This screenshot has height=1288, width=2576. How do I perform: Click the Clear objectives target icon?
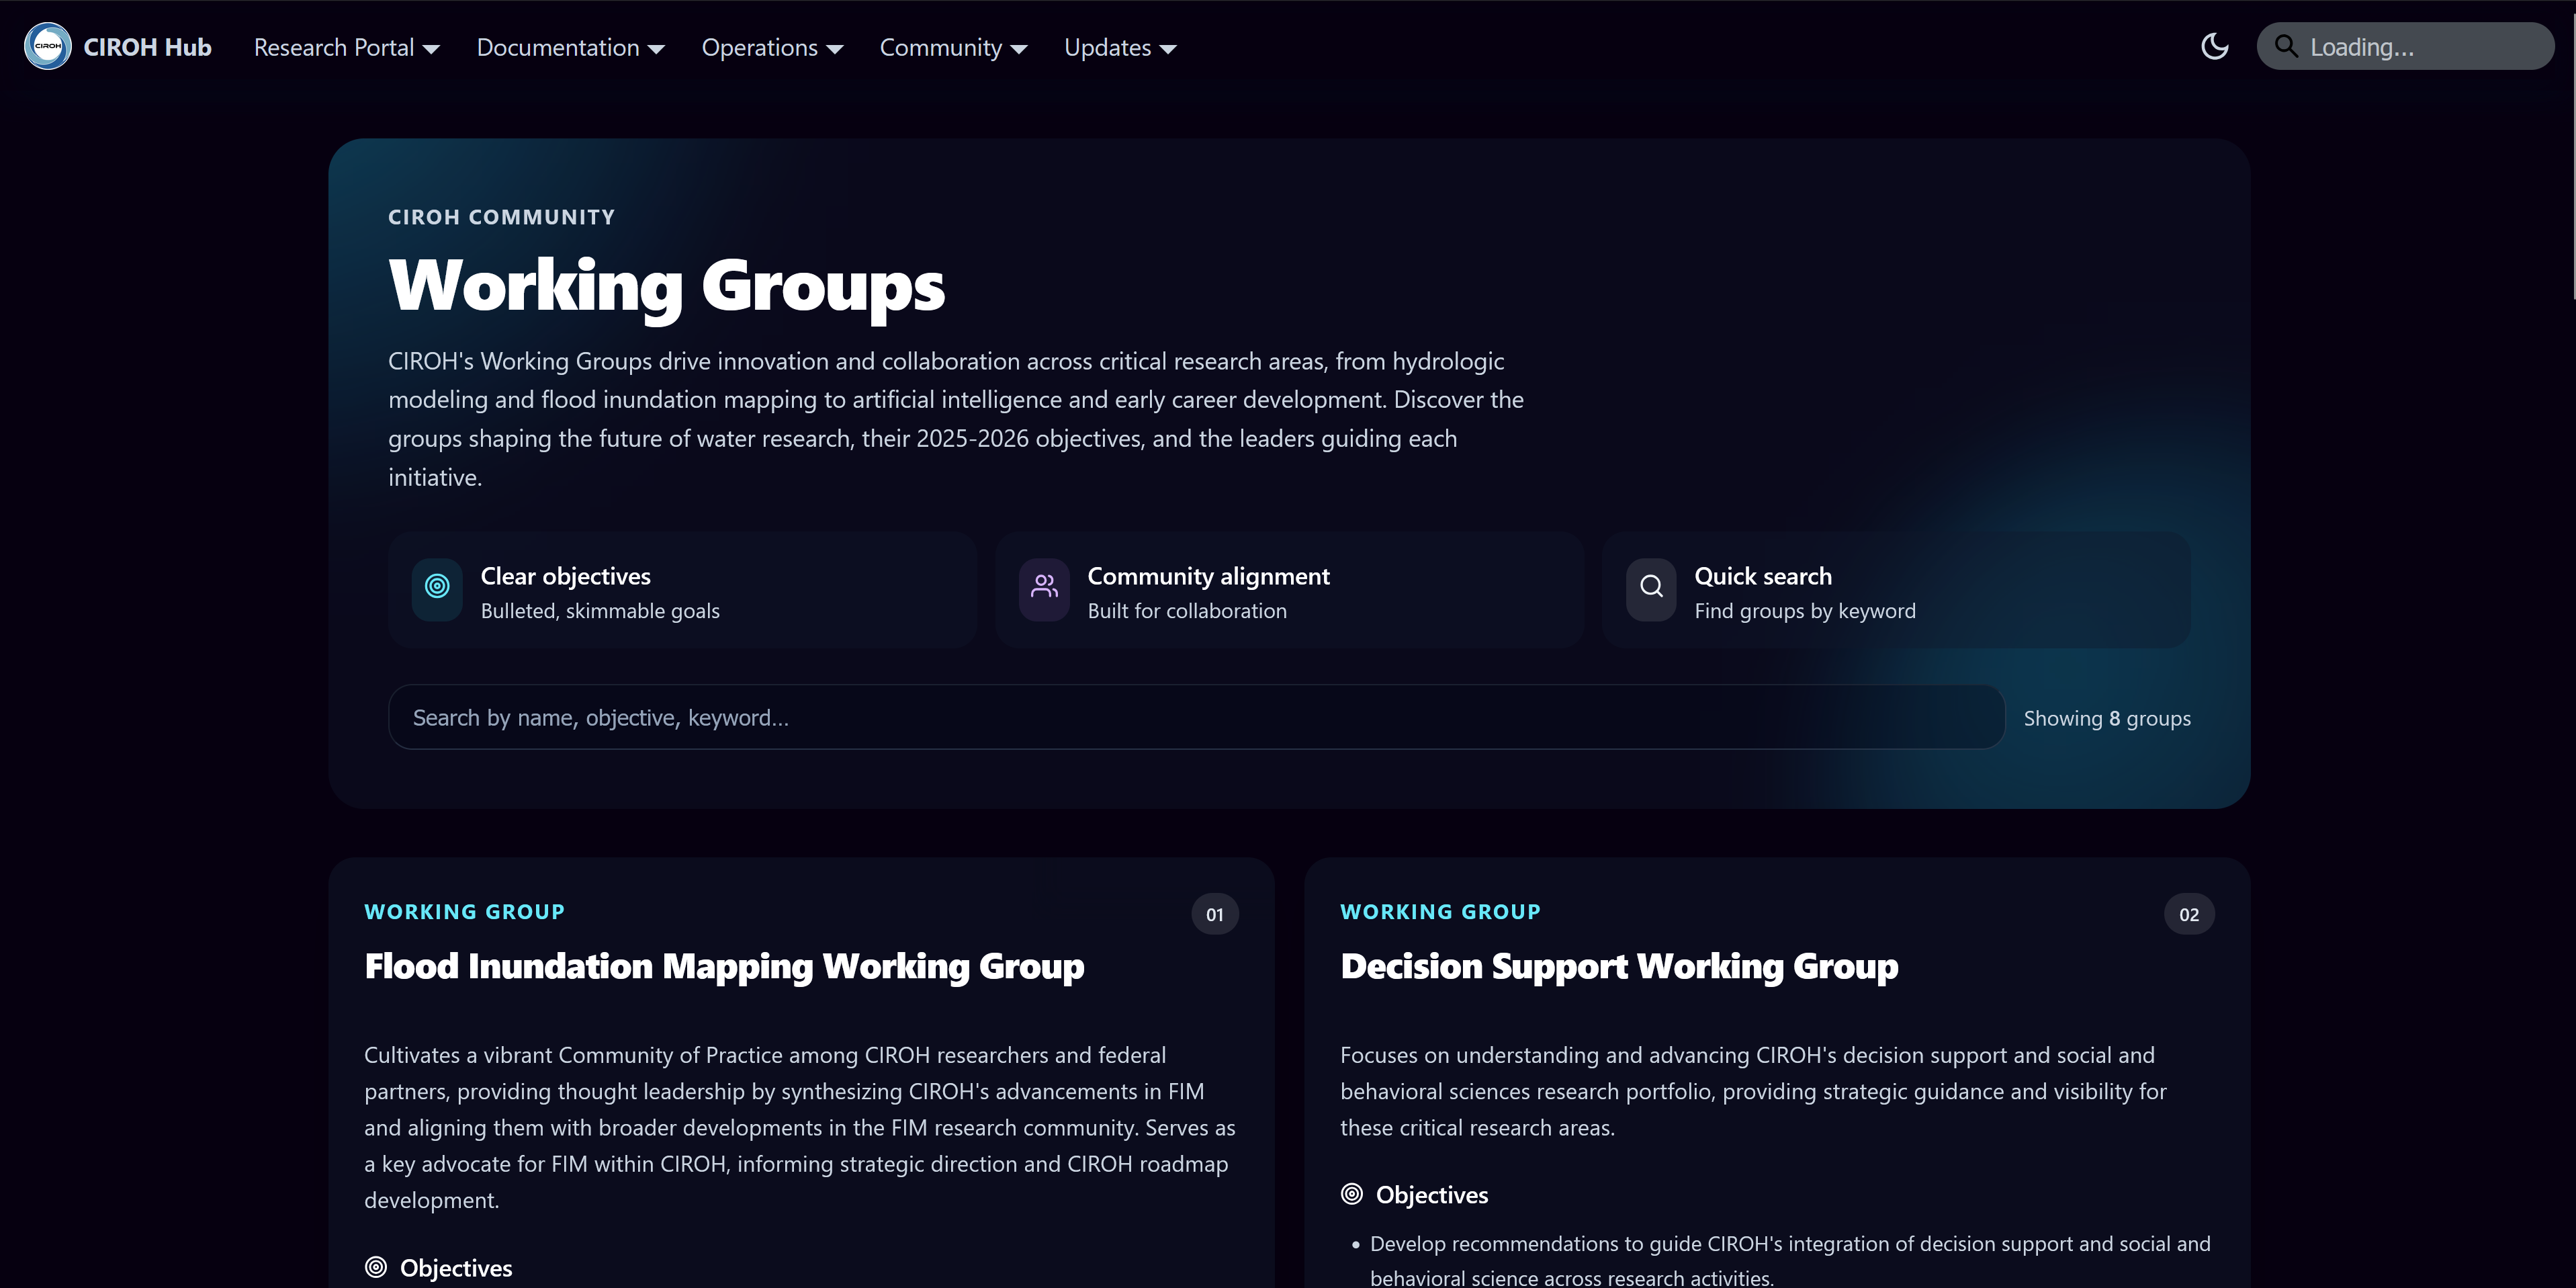pos(436,589)
